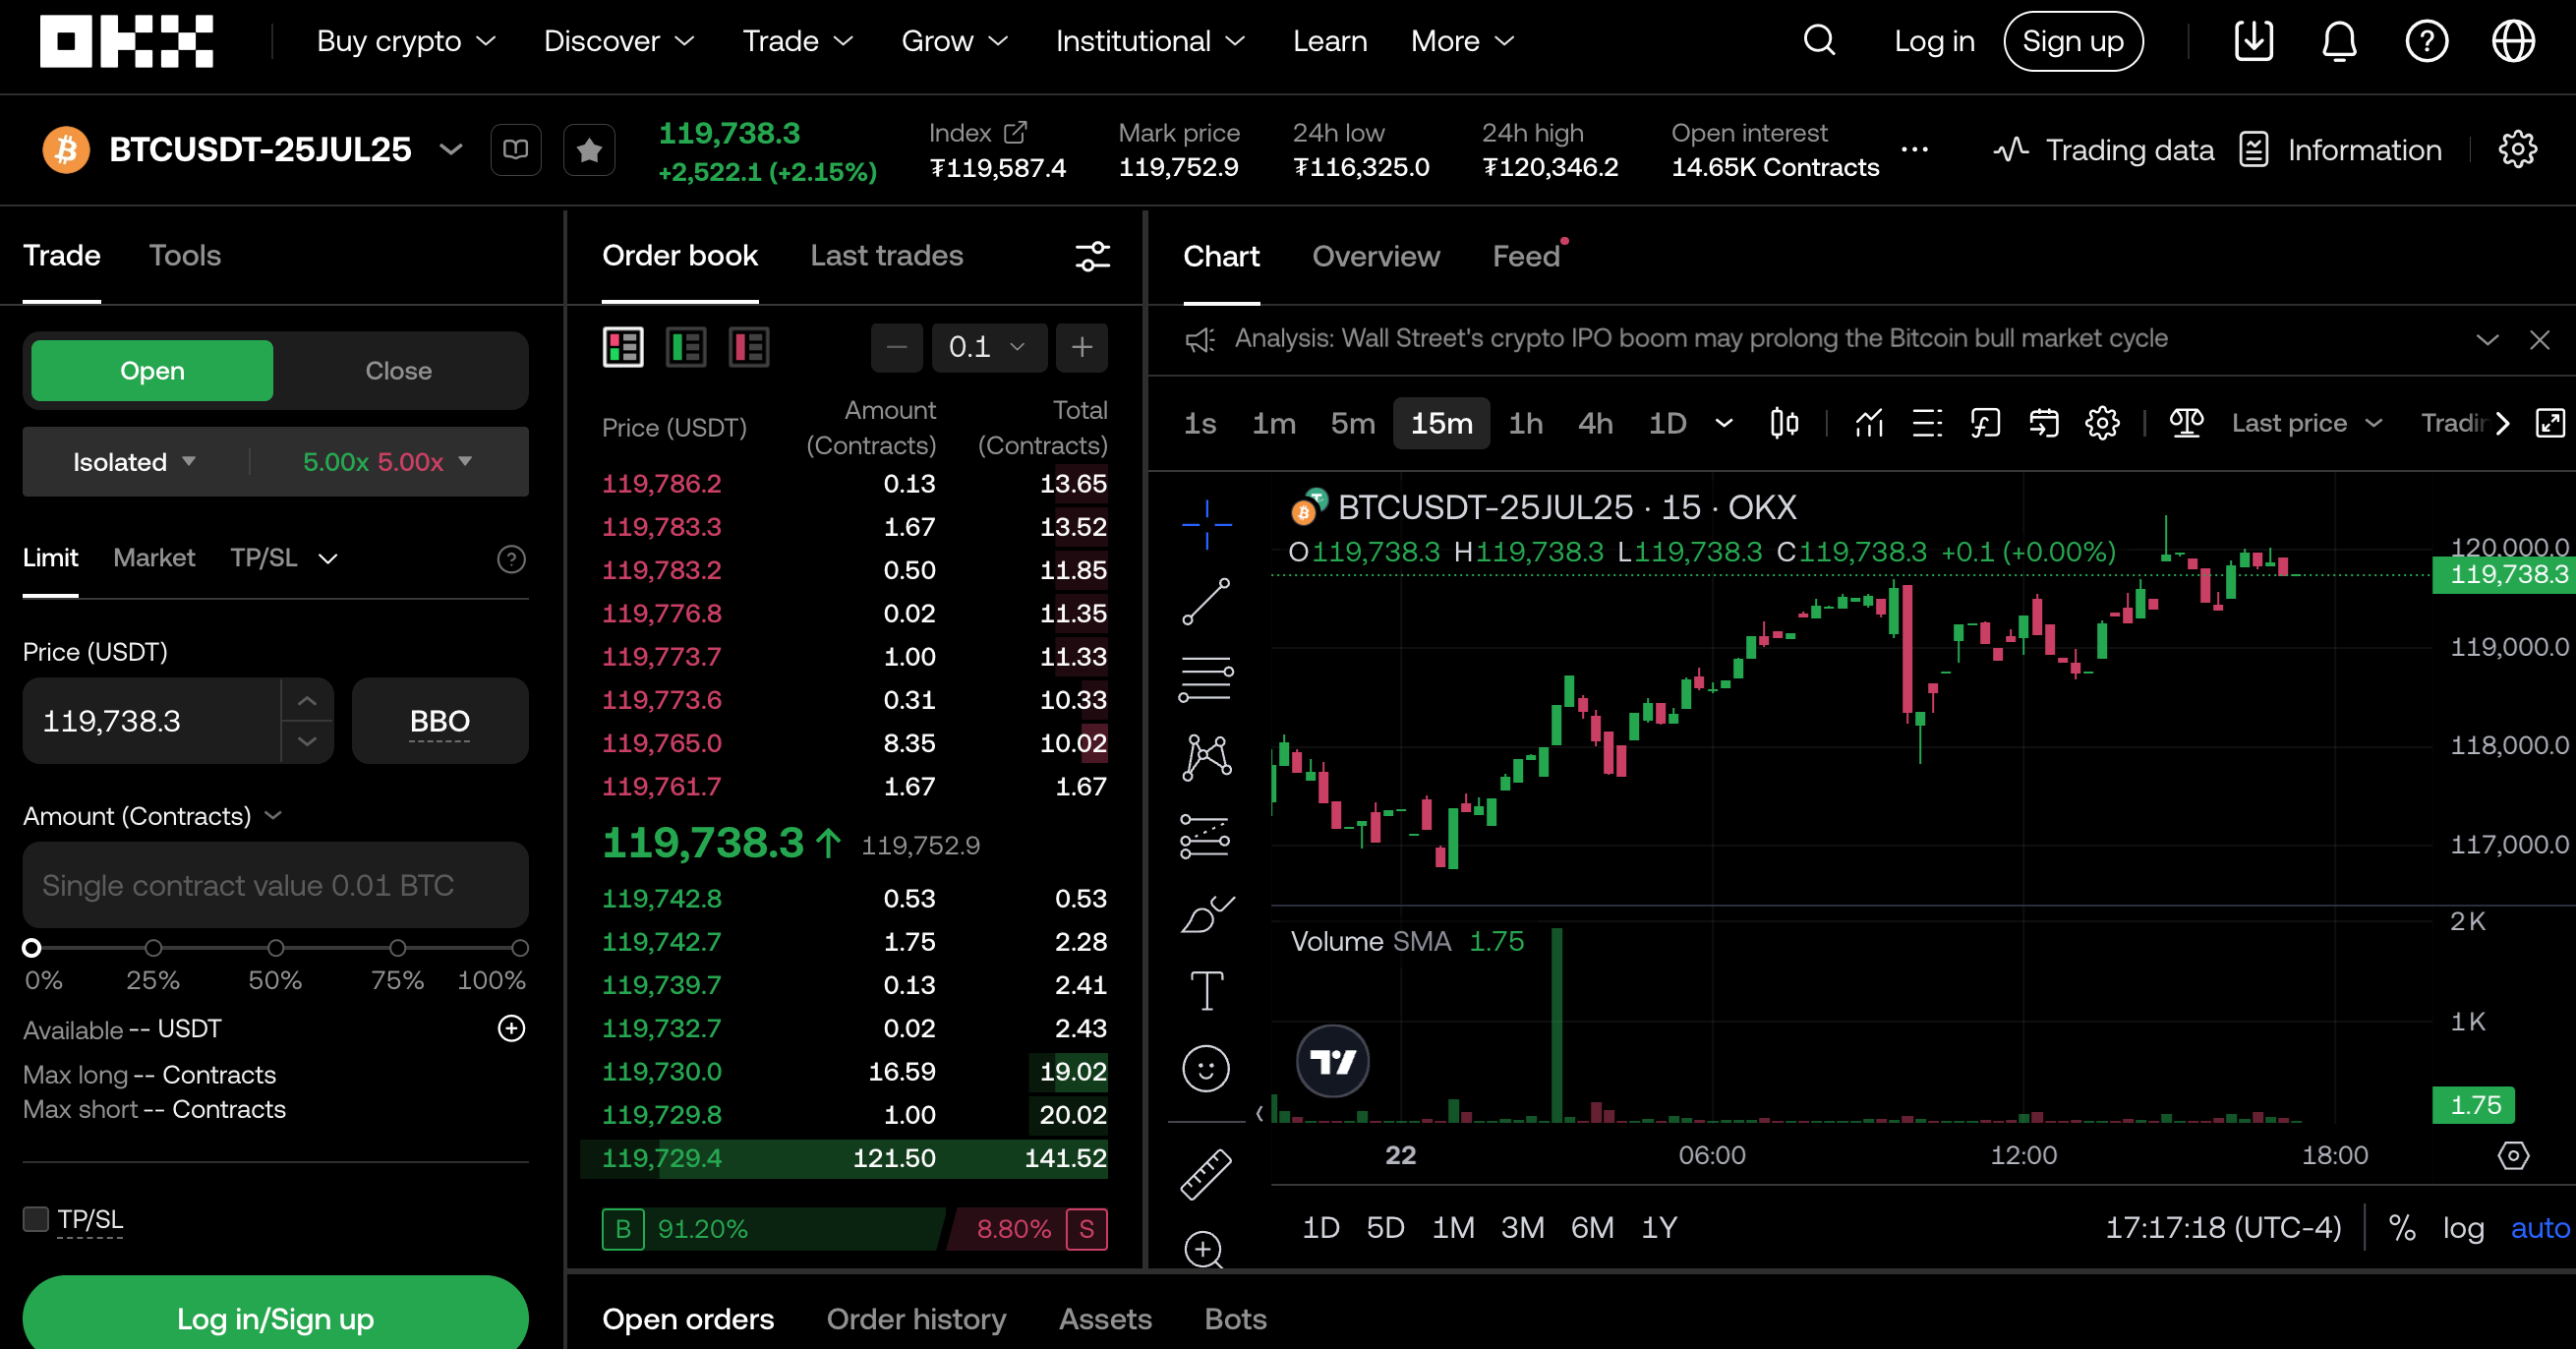Set amount slider to 50%
Viewport: 2576px width, 1349px height.
click(275, 948)
